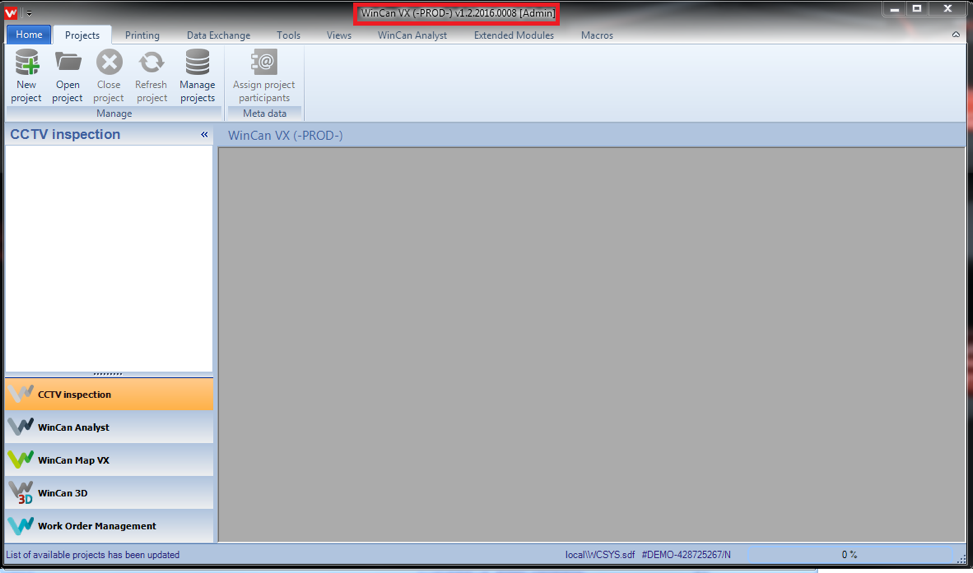
Task: Open the Printing tab
Action: tap(142, 35)
